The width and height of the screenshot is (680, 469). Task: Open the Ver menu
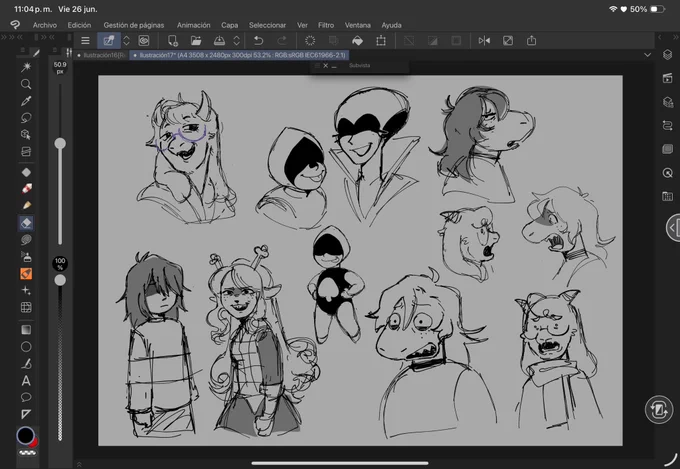pos(302,25)
